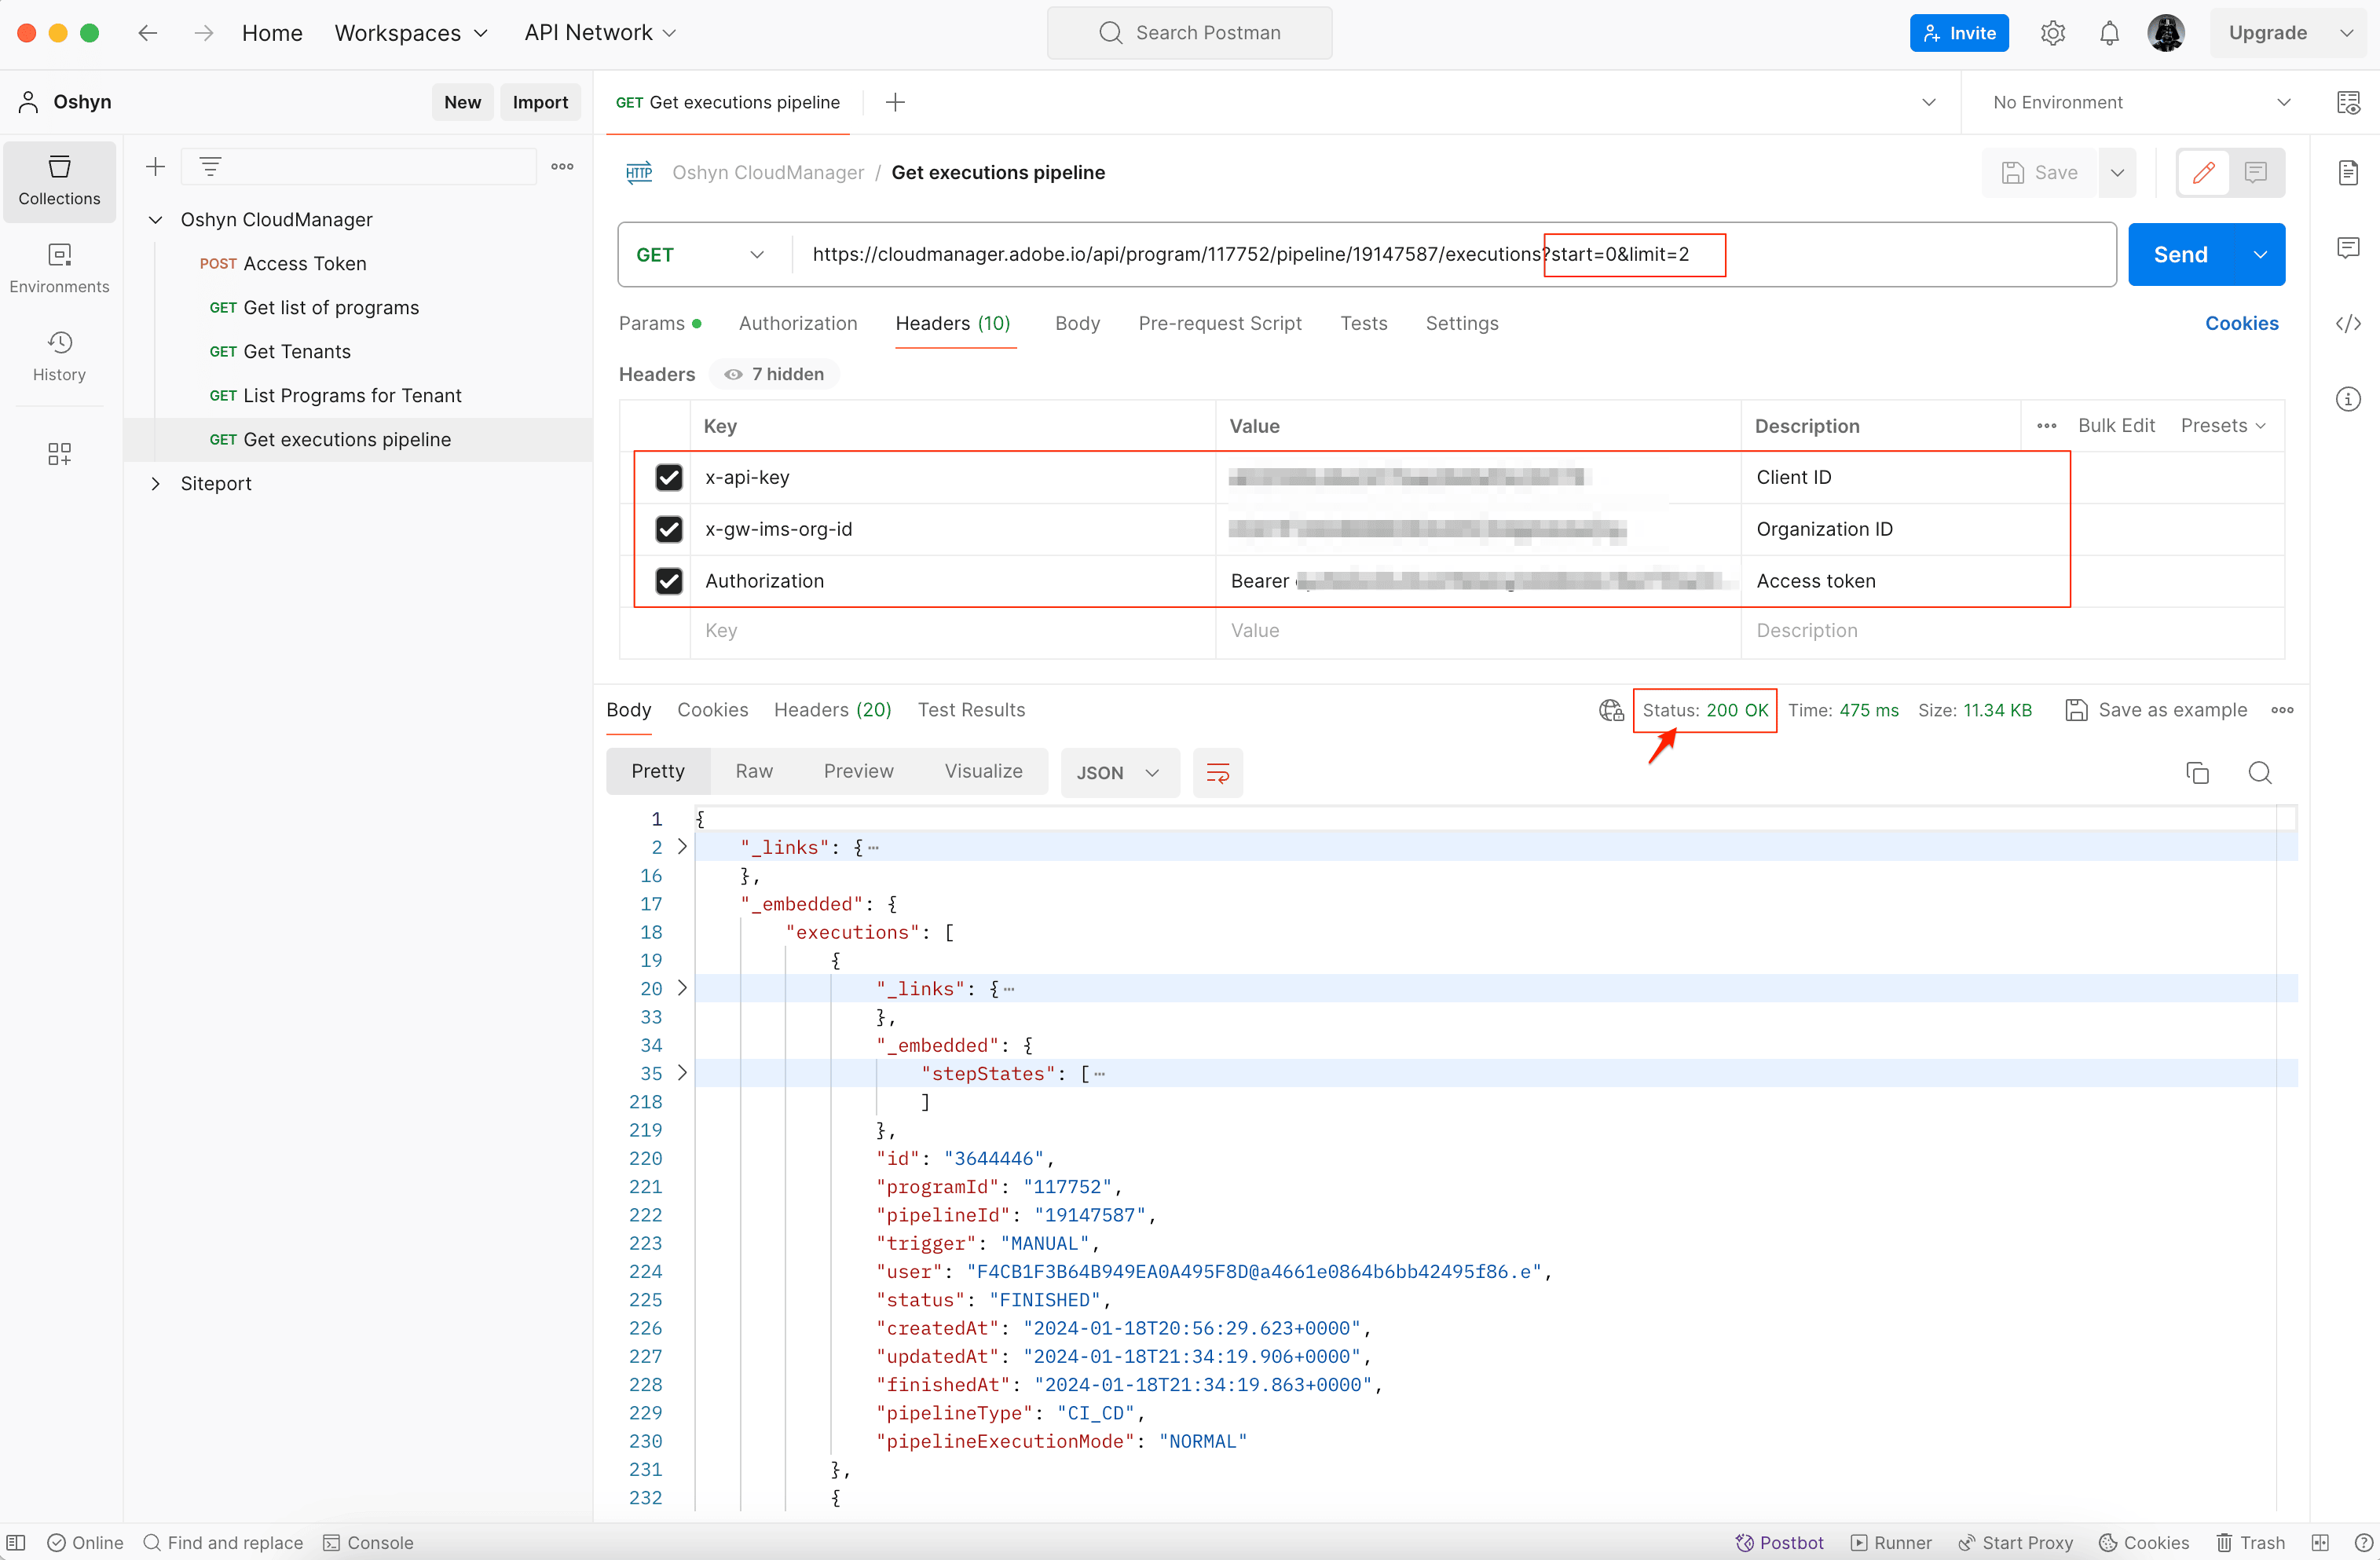The height and width of the screenshot is (1560, 2380).
Task: Click the Invite button
Action: pos(1959,33)
